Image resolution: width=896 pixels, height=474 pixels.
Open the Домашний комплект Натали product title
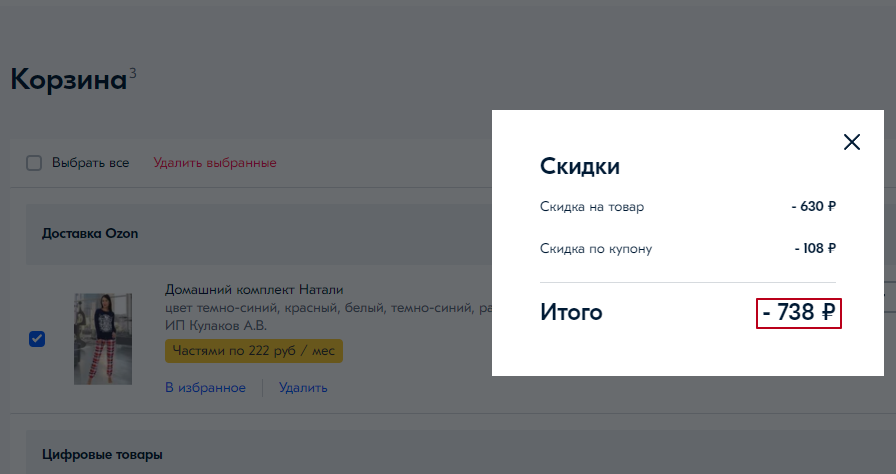pos(253,290)
